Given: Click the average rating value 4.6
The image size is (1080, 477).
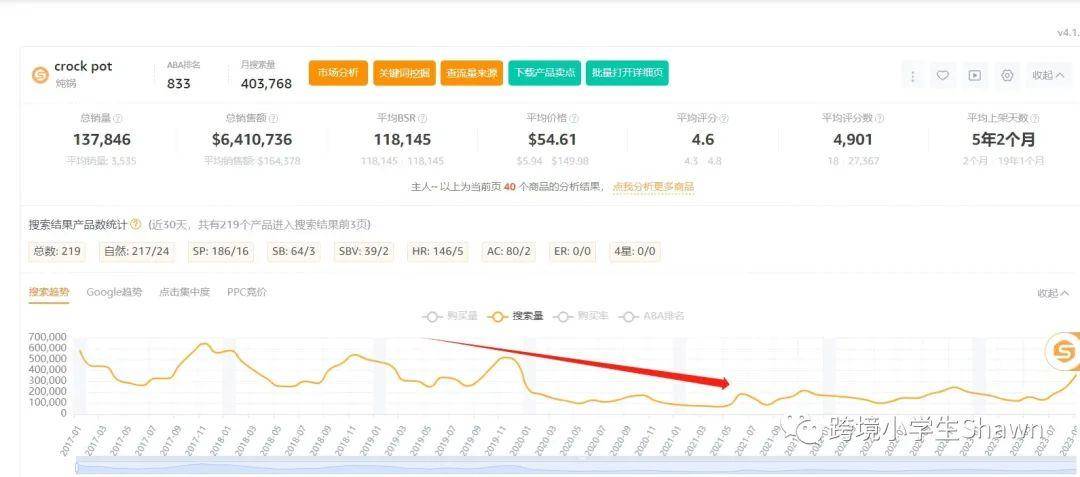Looking at the screenshot, I should [703, 140].
